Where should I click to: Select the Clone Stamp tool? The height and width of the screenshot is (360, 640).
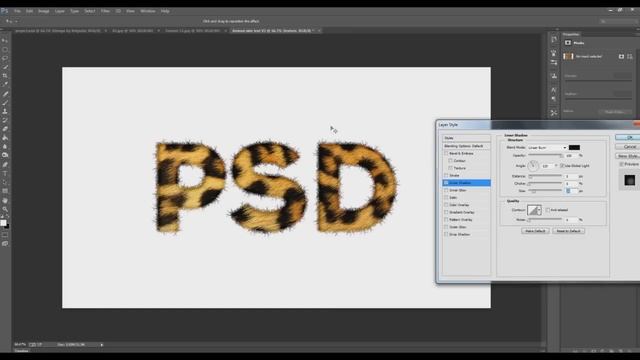tap(5, 111)
